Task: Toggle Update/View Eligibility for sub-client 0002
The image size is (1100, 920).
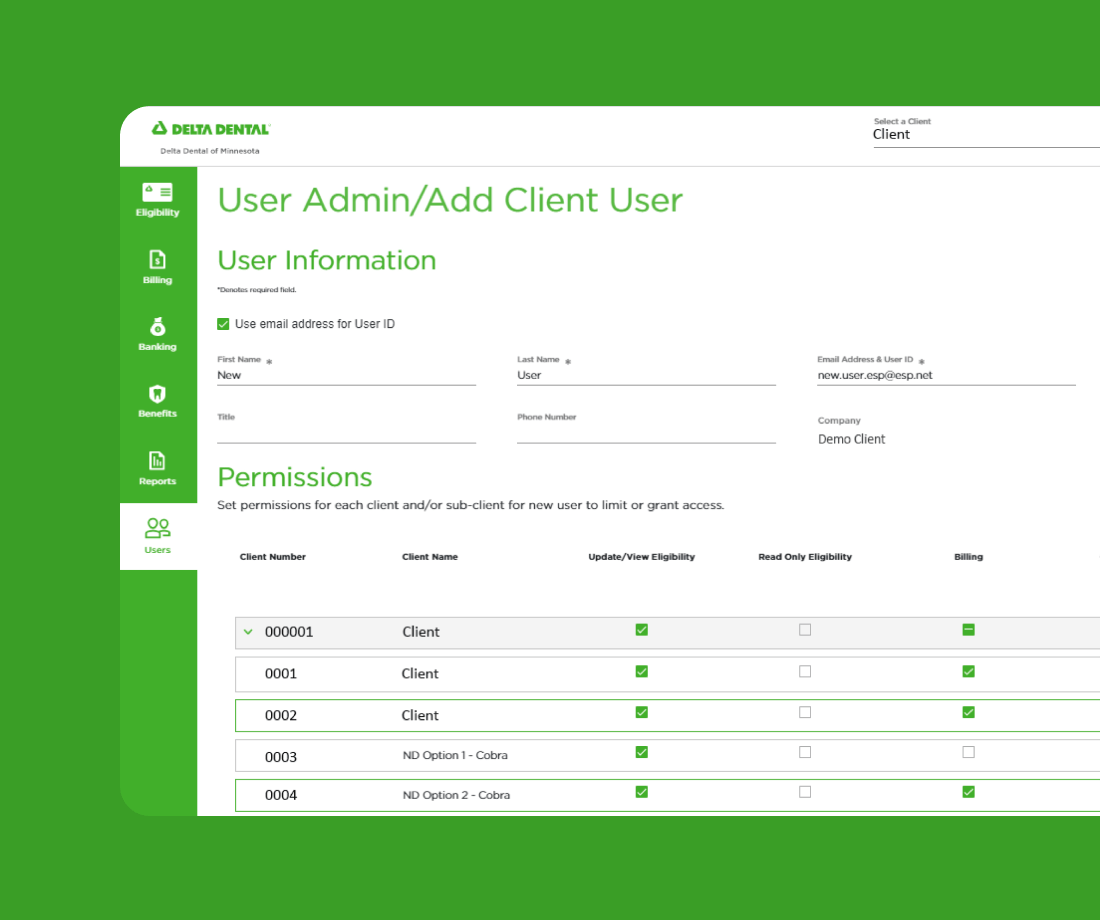Action: coord(642,712)
